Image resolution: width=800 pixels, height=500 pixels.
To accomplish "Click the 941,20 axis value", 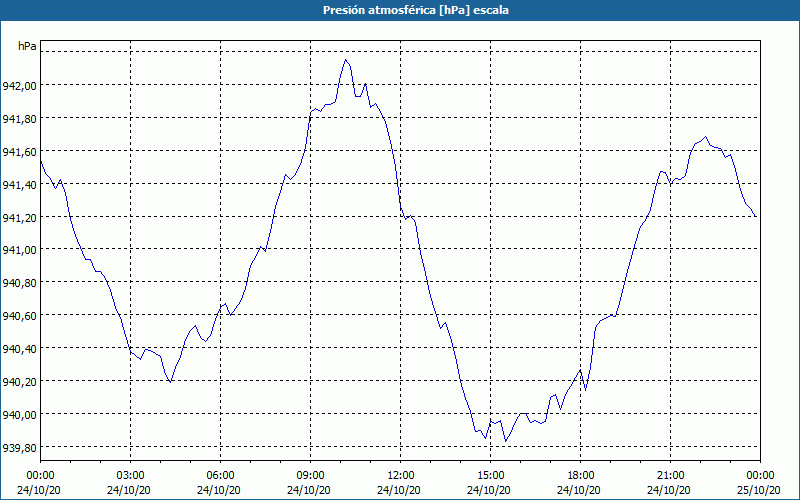I will [x=20, y=217].
